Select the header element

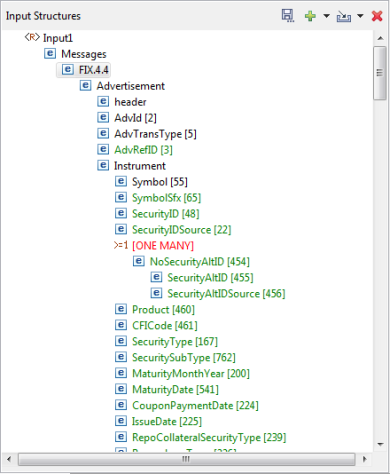130,102
